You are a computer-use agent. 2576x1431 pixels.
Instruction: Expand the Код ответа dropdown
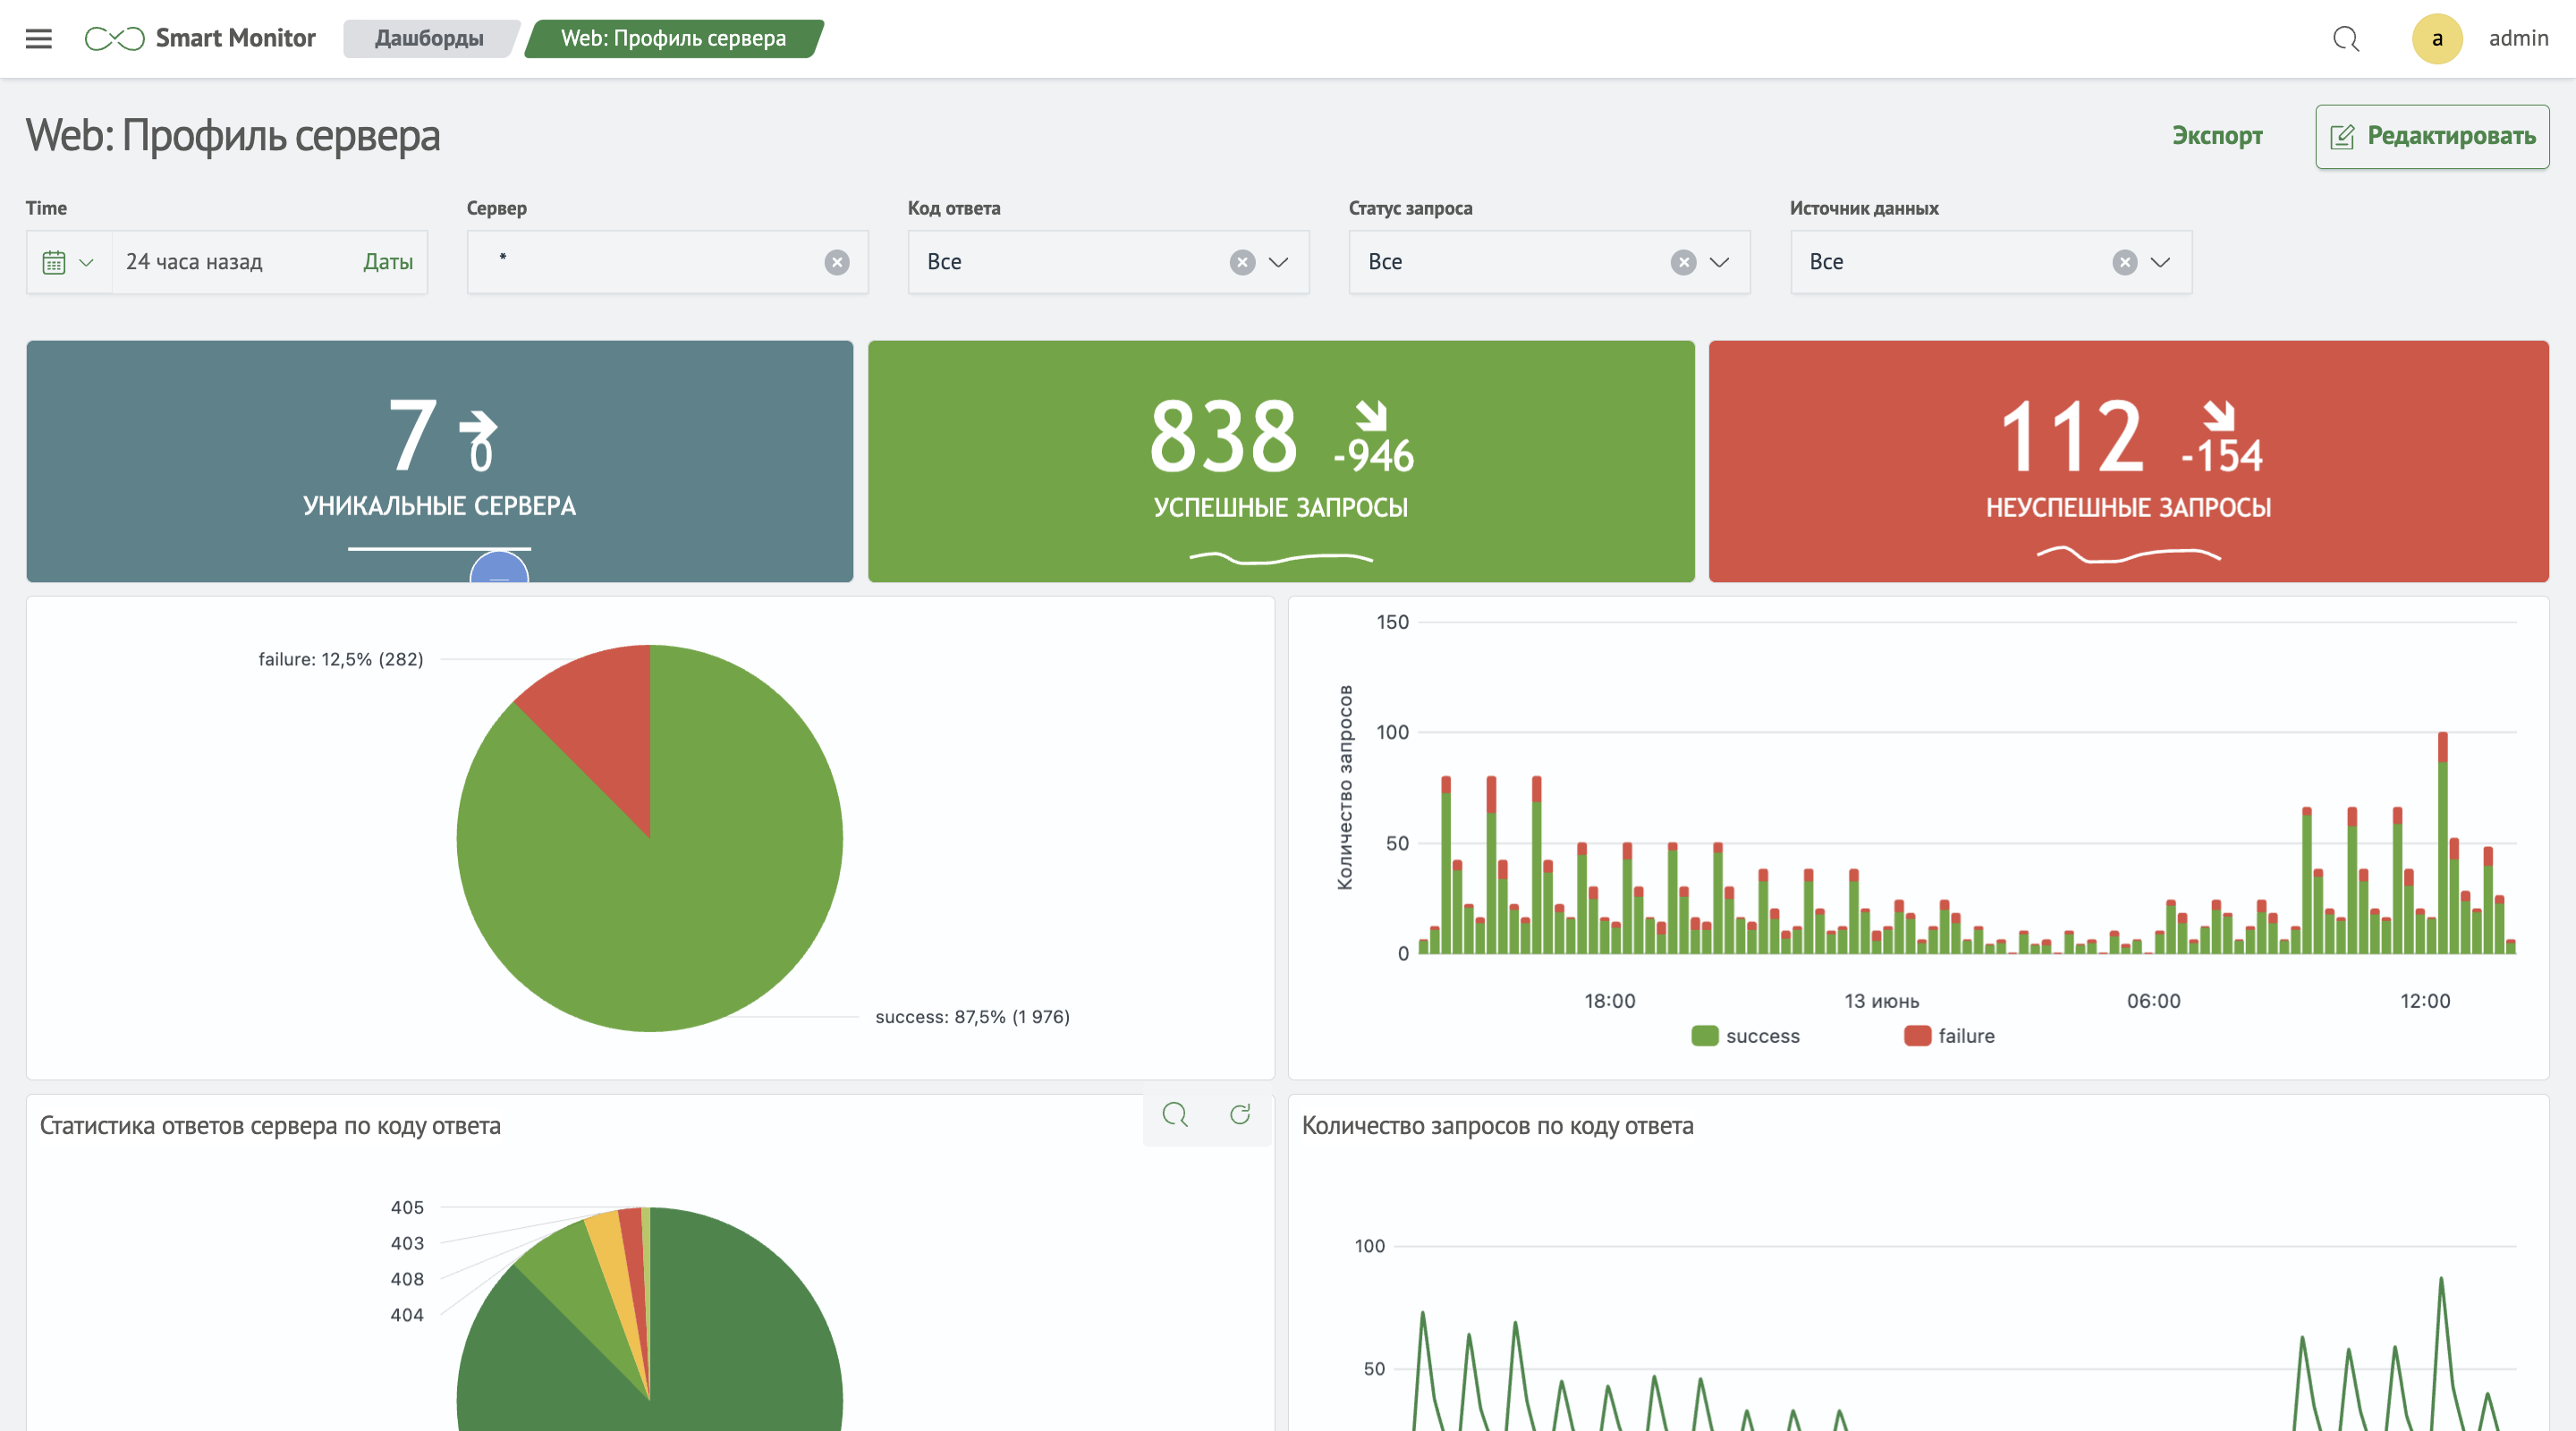tap(1278, 262)
